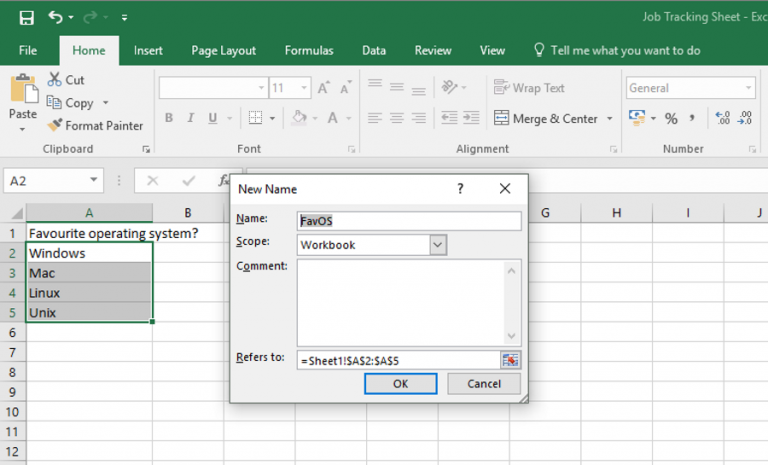Save the workbook with the floppy disk icon
The width and height of the screenshot is (768, 465).
tap(26, 18)
